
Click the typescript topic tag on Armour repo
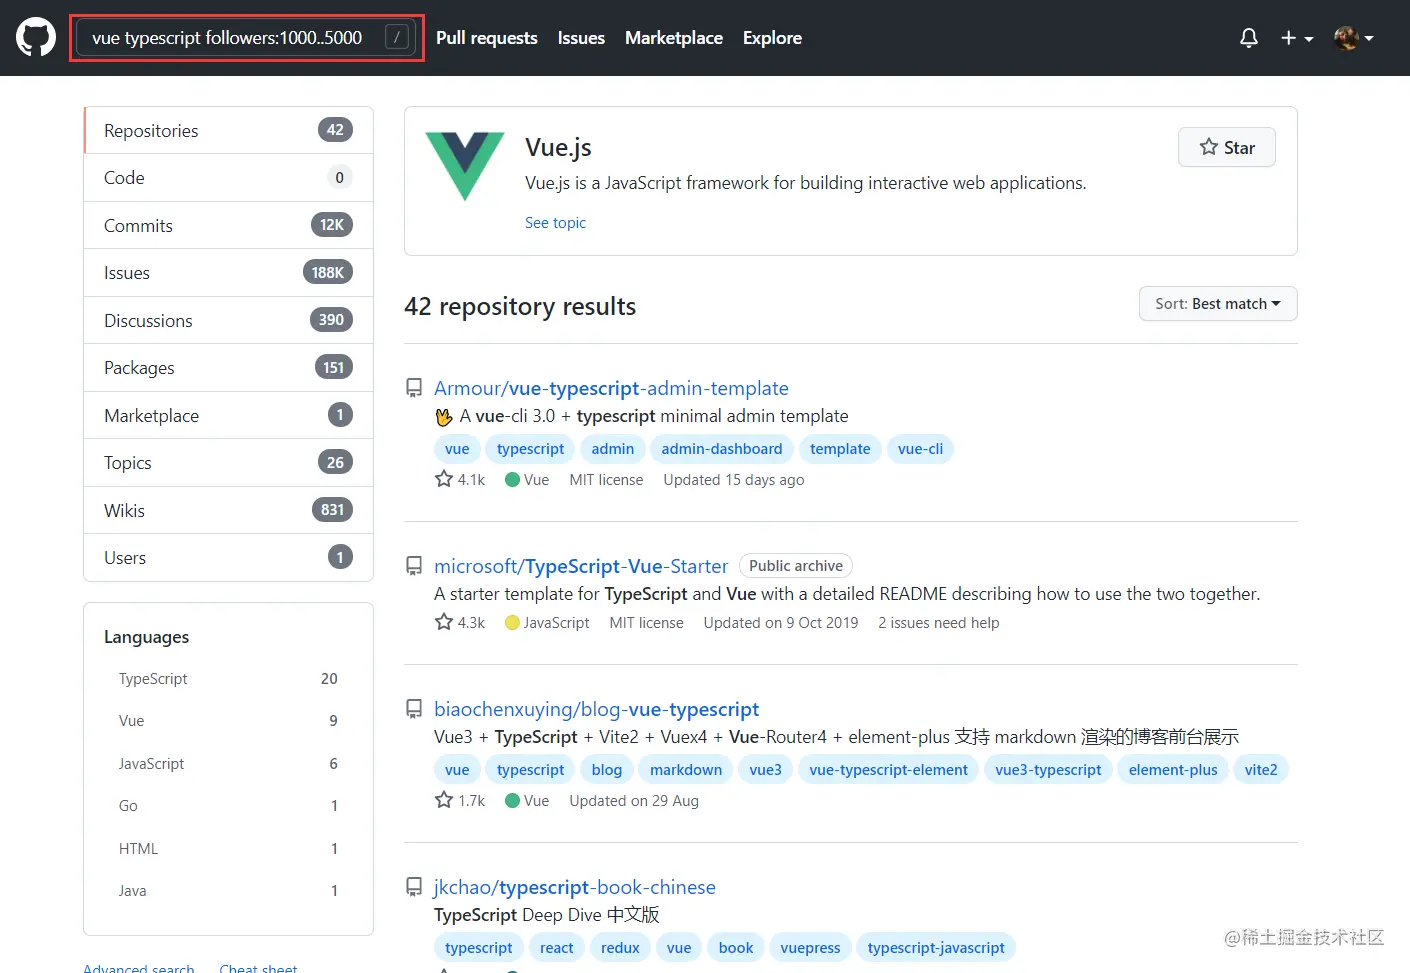point(529,449)
